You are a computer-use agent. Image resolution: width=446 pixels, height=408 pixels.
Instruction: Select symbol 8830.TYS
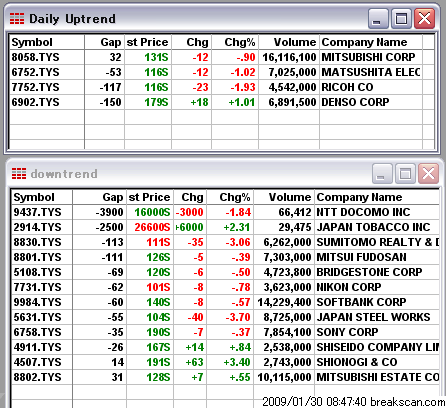[37, 242]
